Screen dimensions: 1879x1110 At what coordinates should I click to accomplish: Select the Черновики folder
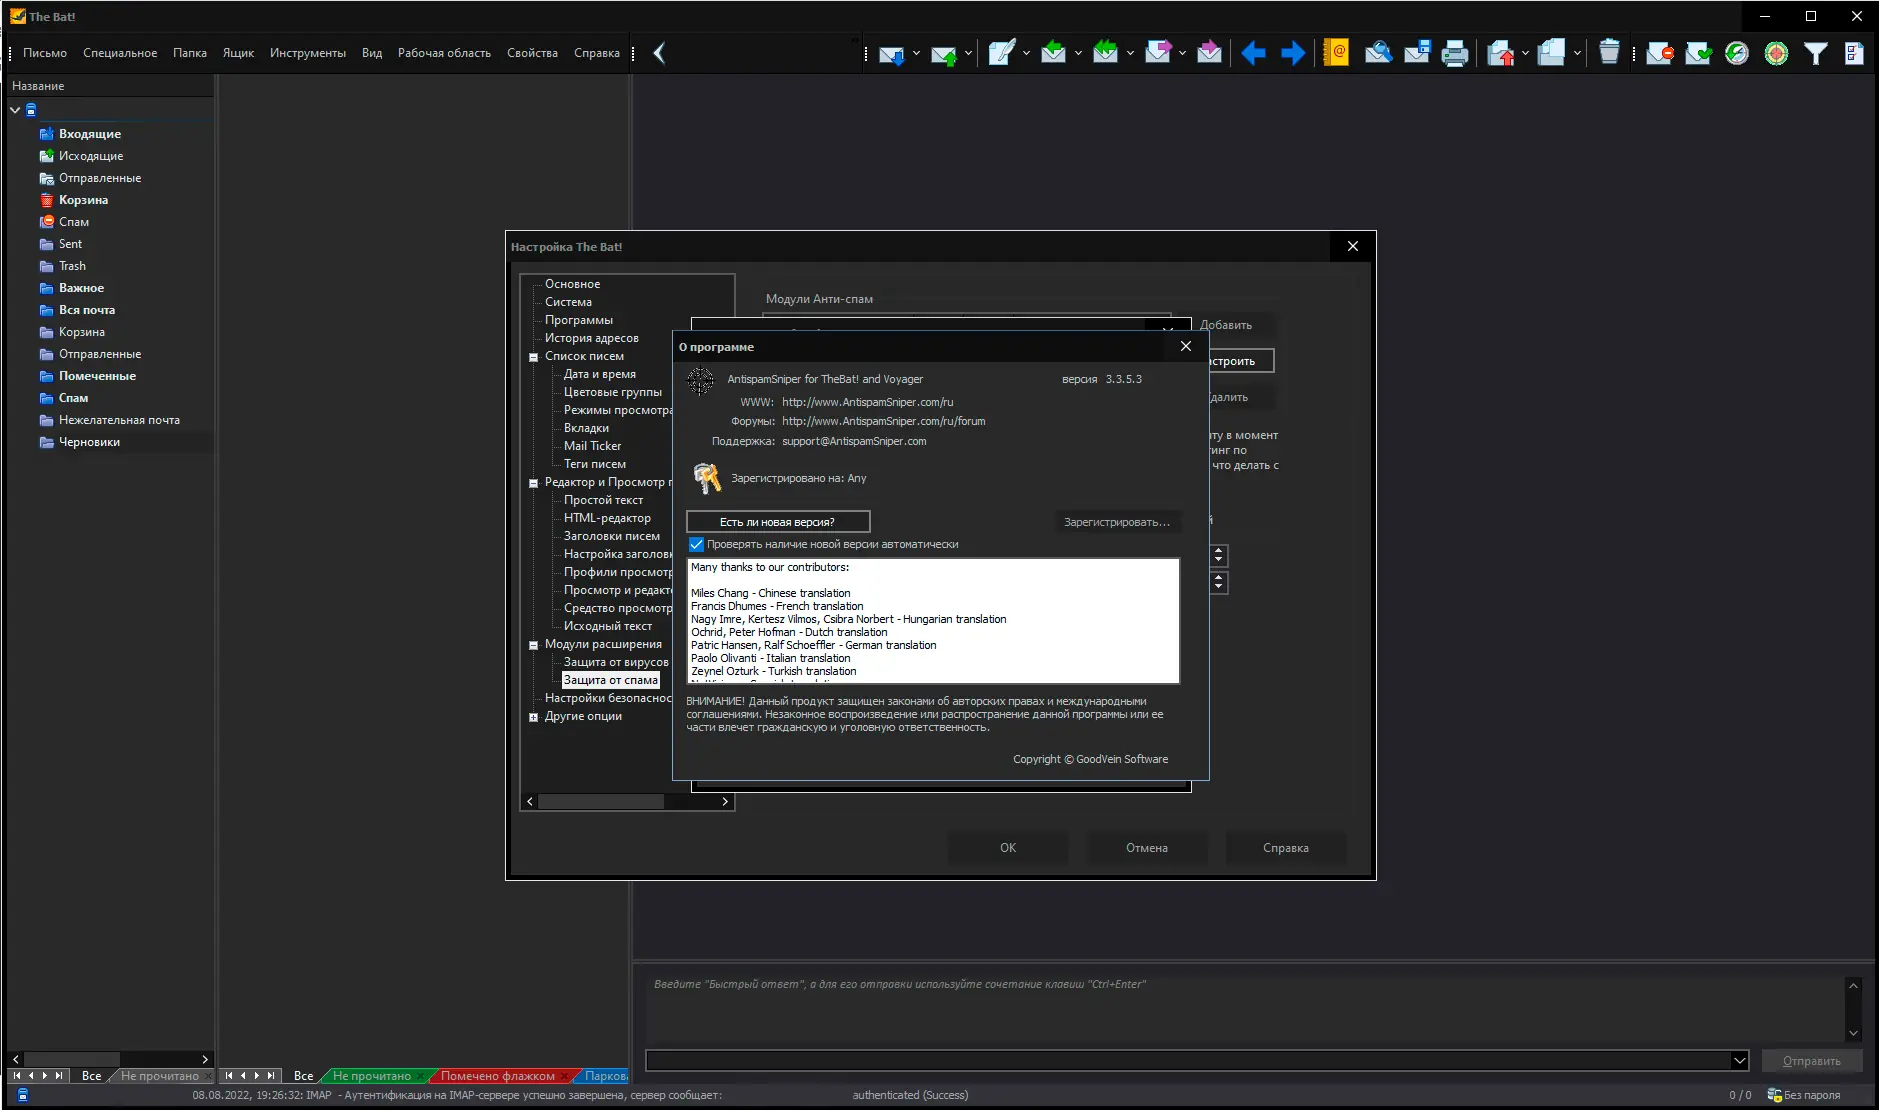pos(89,442)
